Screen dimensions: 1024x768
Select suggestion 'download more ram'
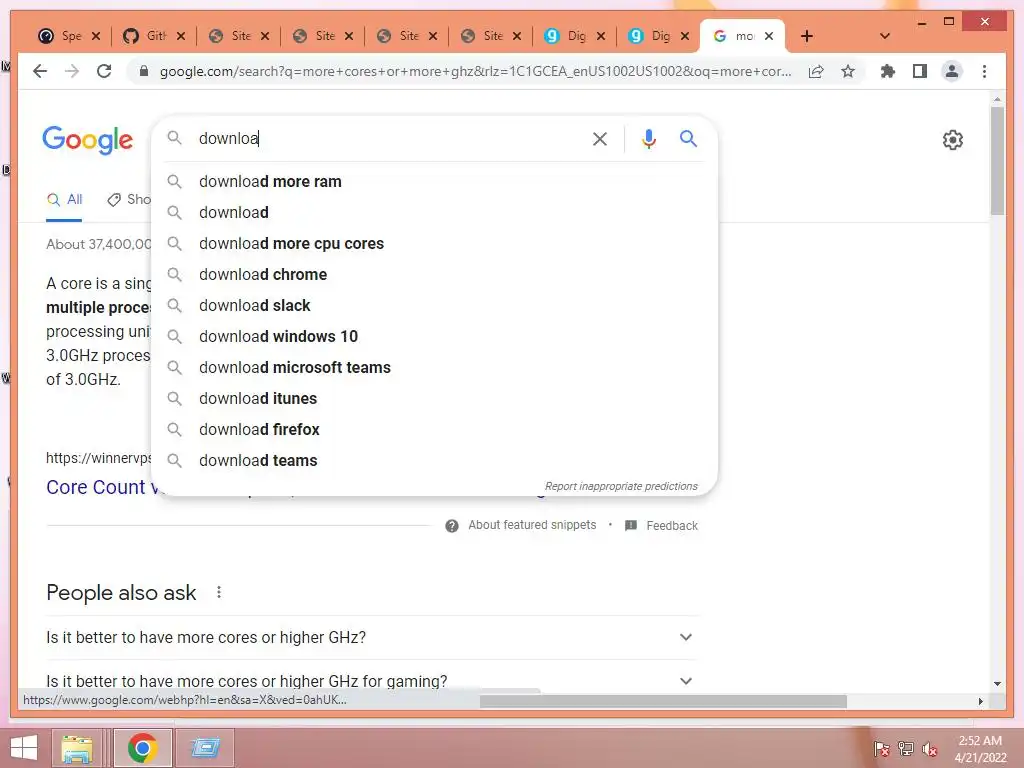(434, 182)
